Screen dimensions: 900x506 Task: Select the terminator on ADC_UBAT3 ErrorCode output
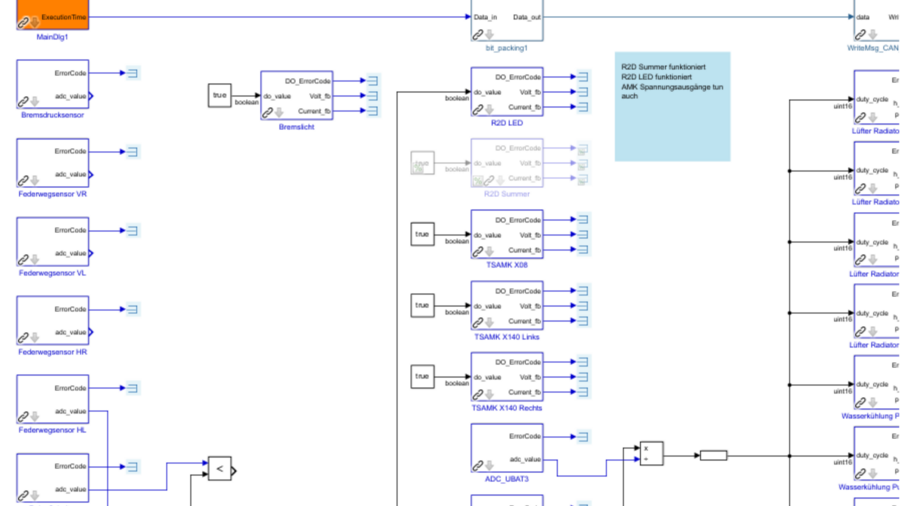click(x=583, y=437)
